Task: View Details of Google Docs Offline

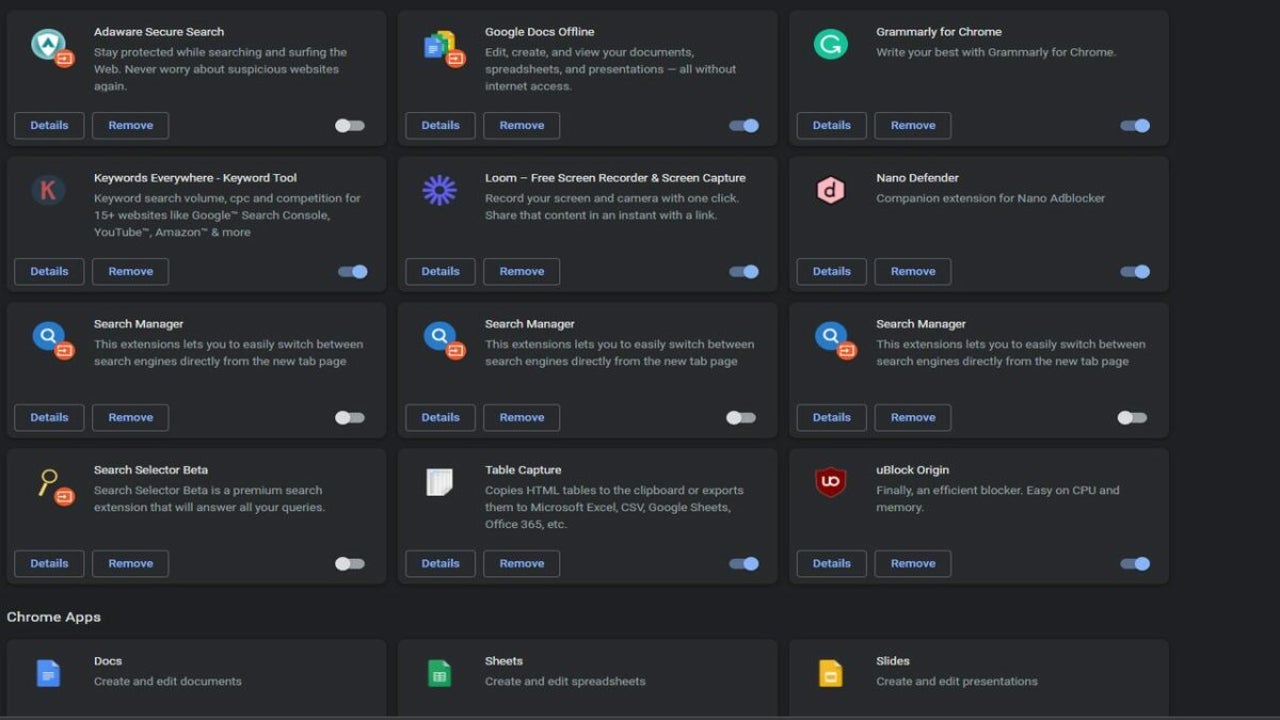Action: (440, 126)
